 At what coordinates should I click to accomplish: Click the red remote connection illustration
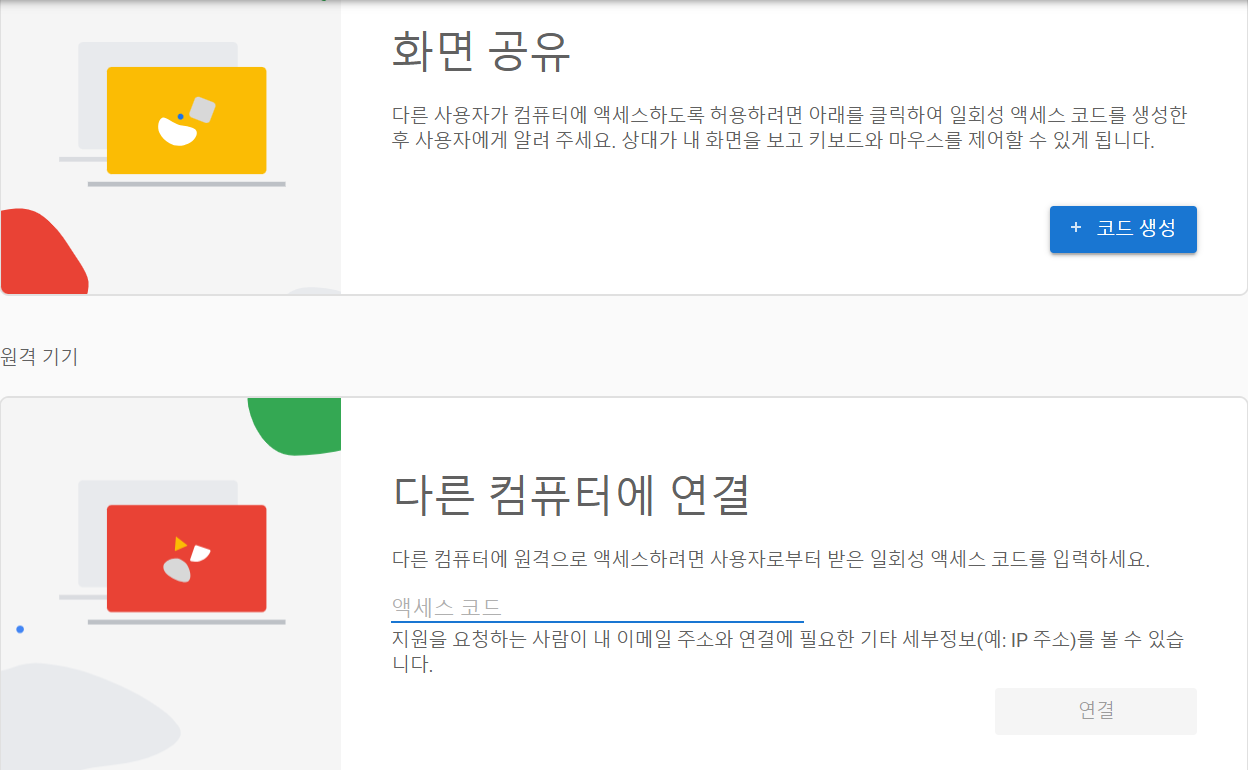point(185,558)
